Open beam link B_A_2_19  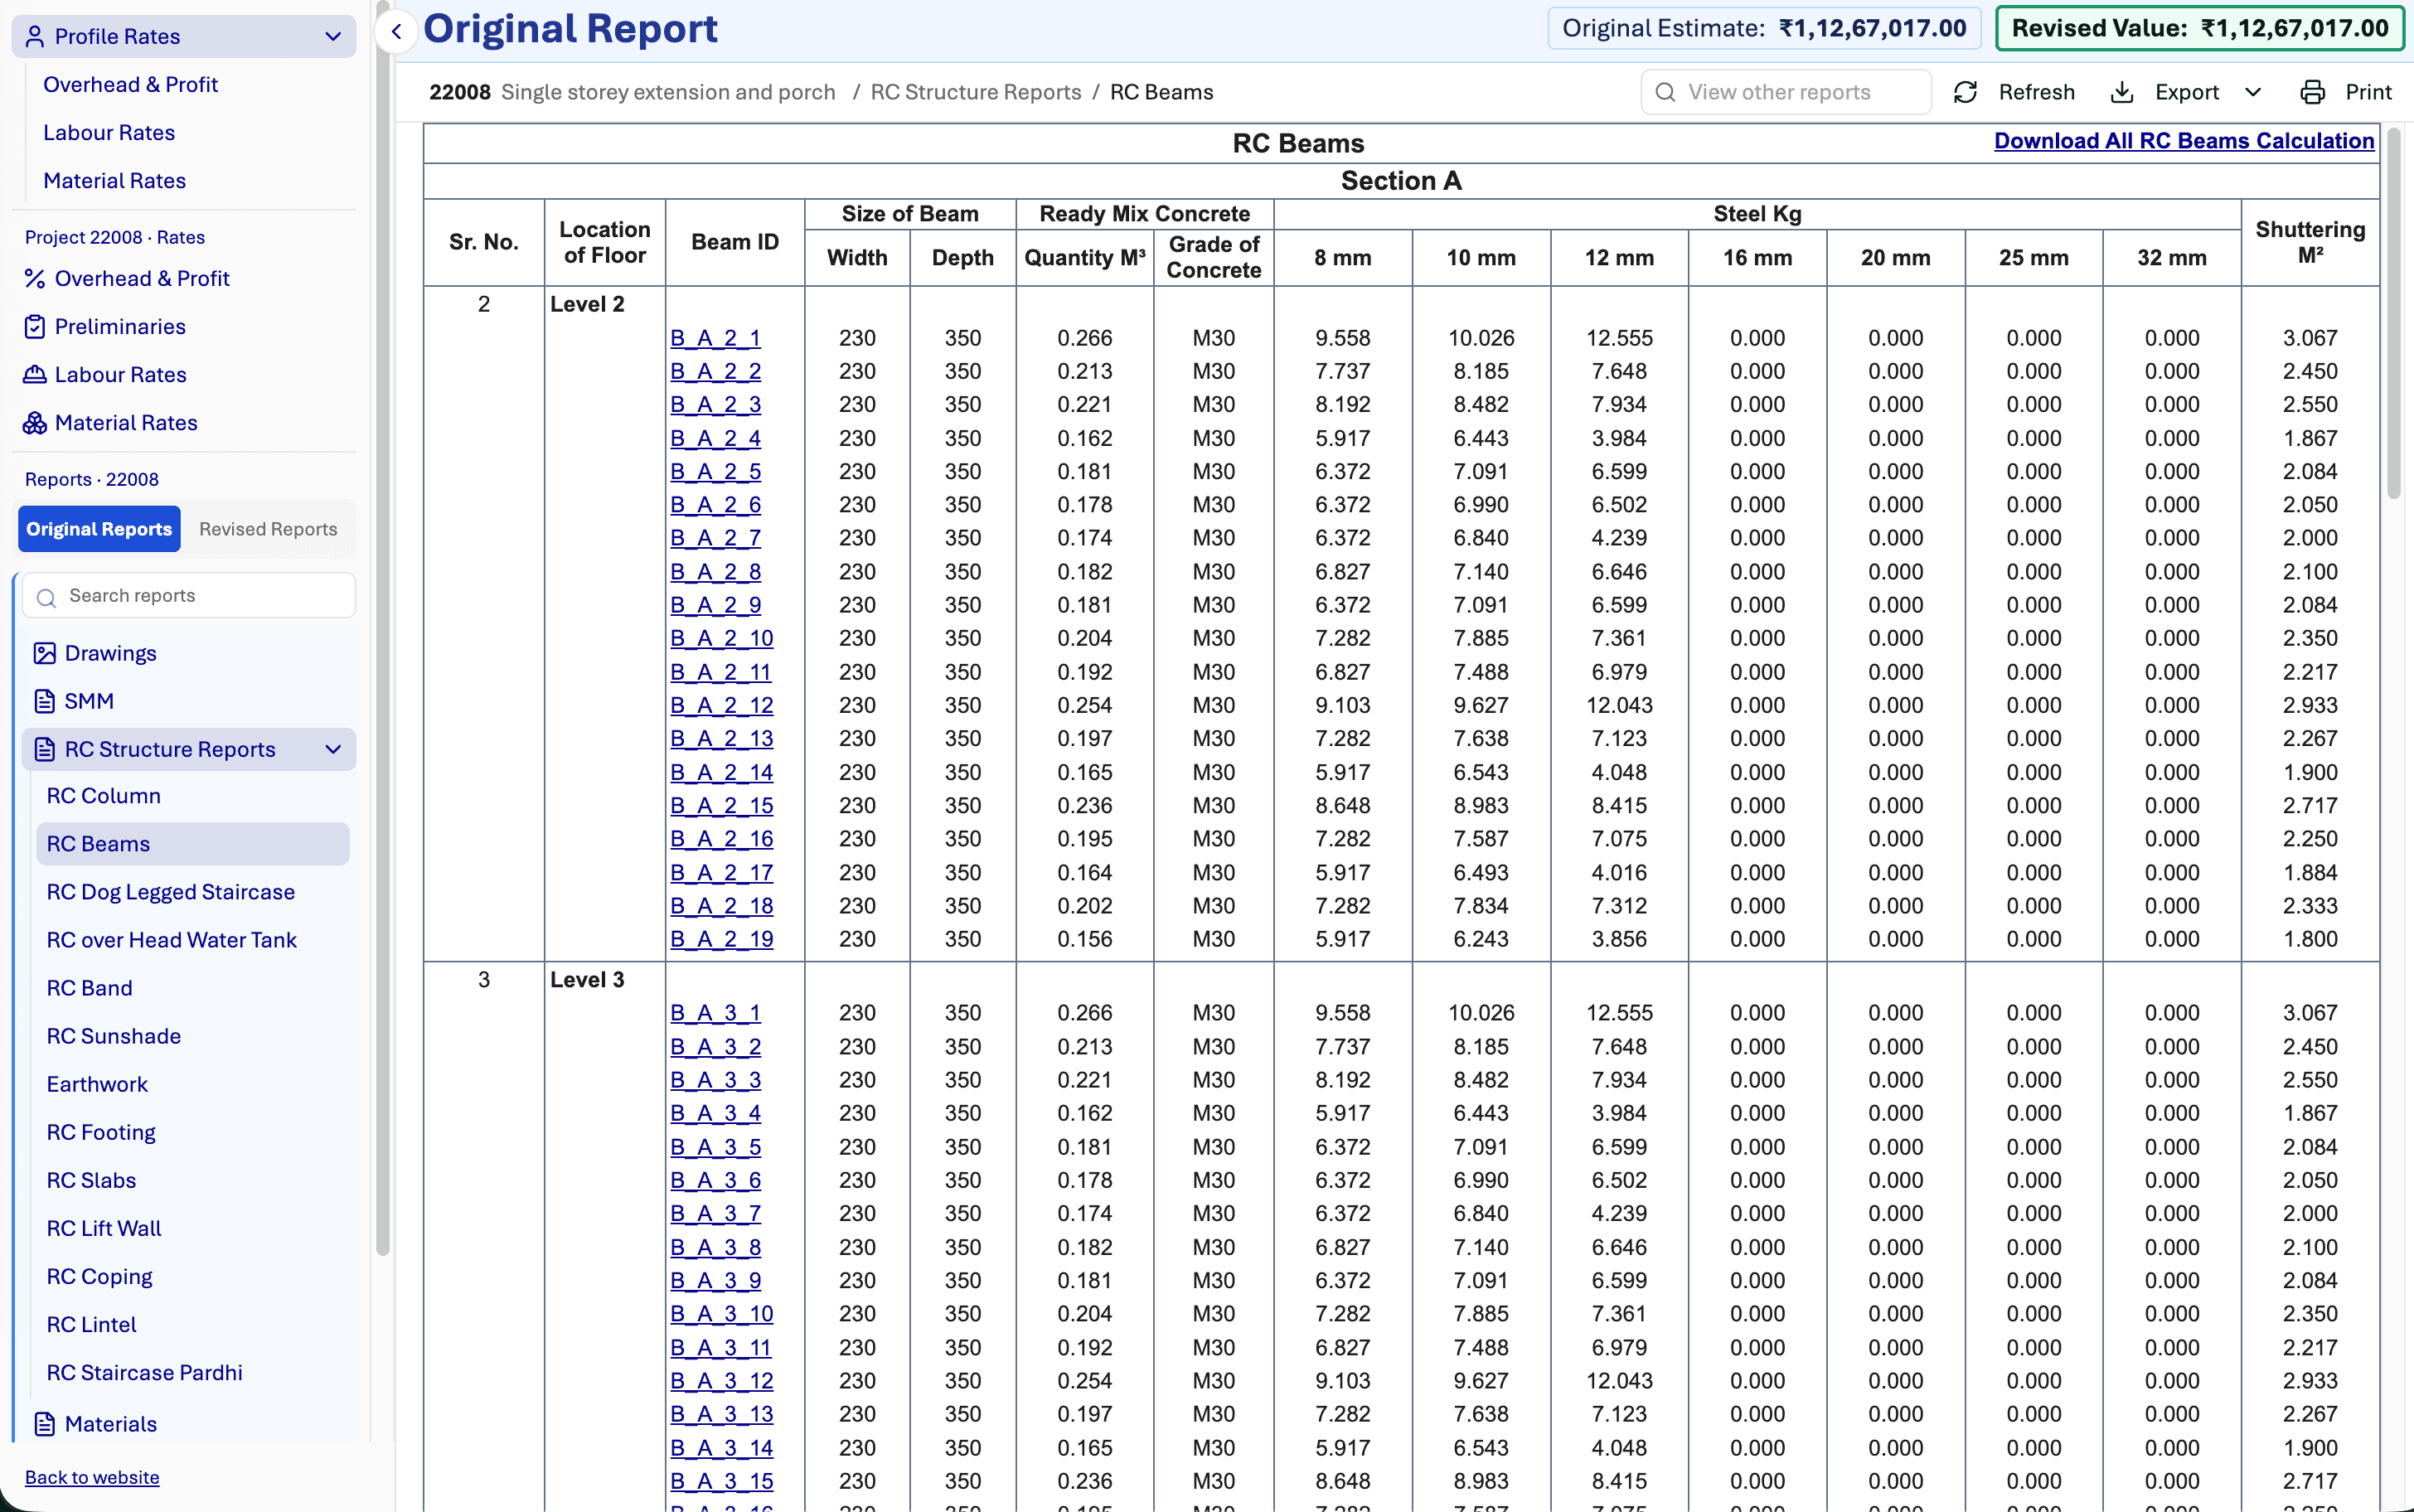[721, 939]
